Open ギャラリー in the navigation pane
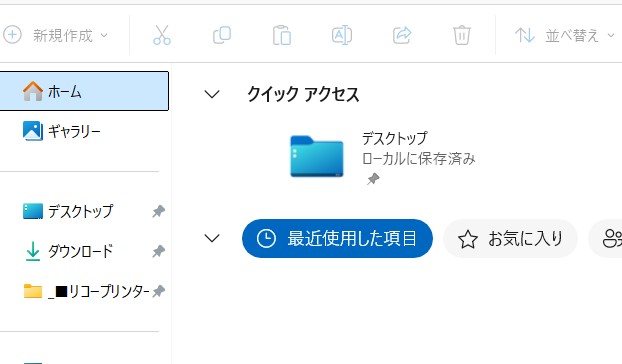This screenshot has width=622, height=364. (x=74, y=131)
